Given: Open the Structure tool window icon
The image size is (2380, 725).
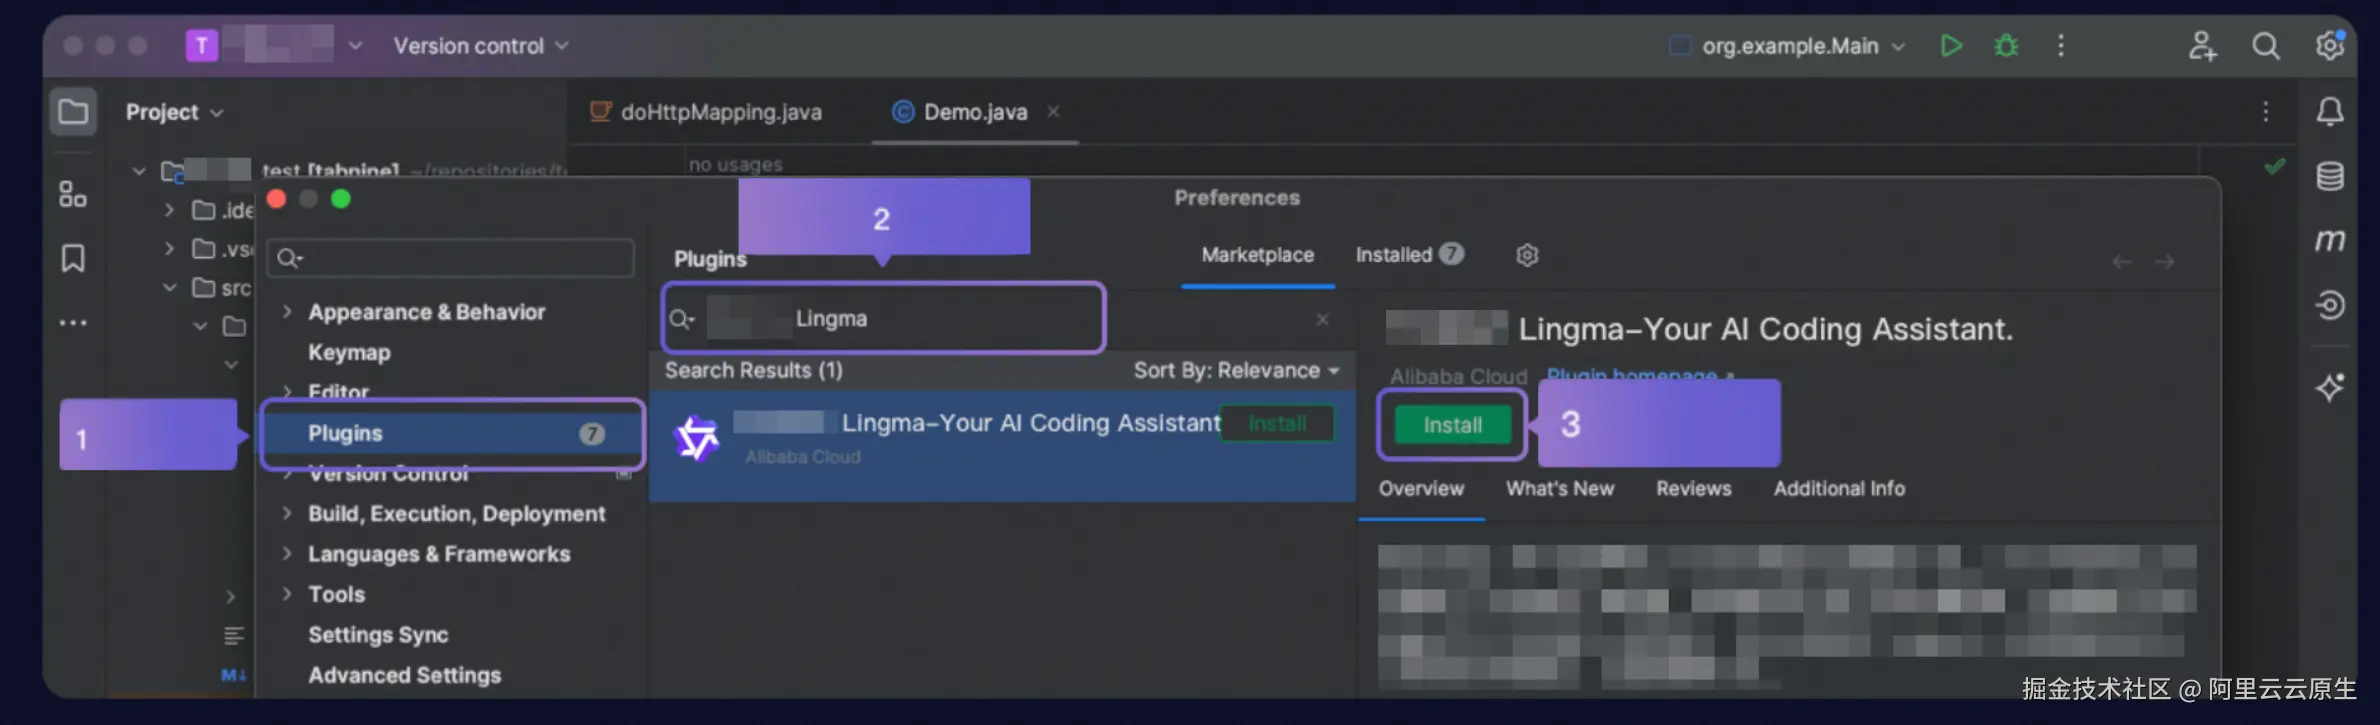Looking at the screenshot, I should point(73,194).
